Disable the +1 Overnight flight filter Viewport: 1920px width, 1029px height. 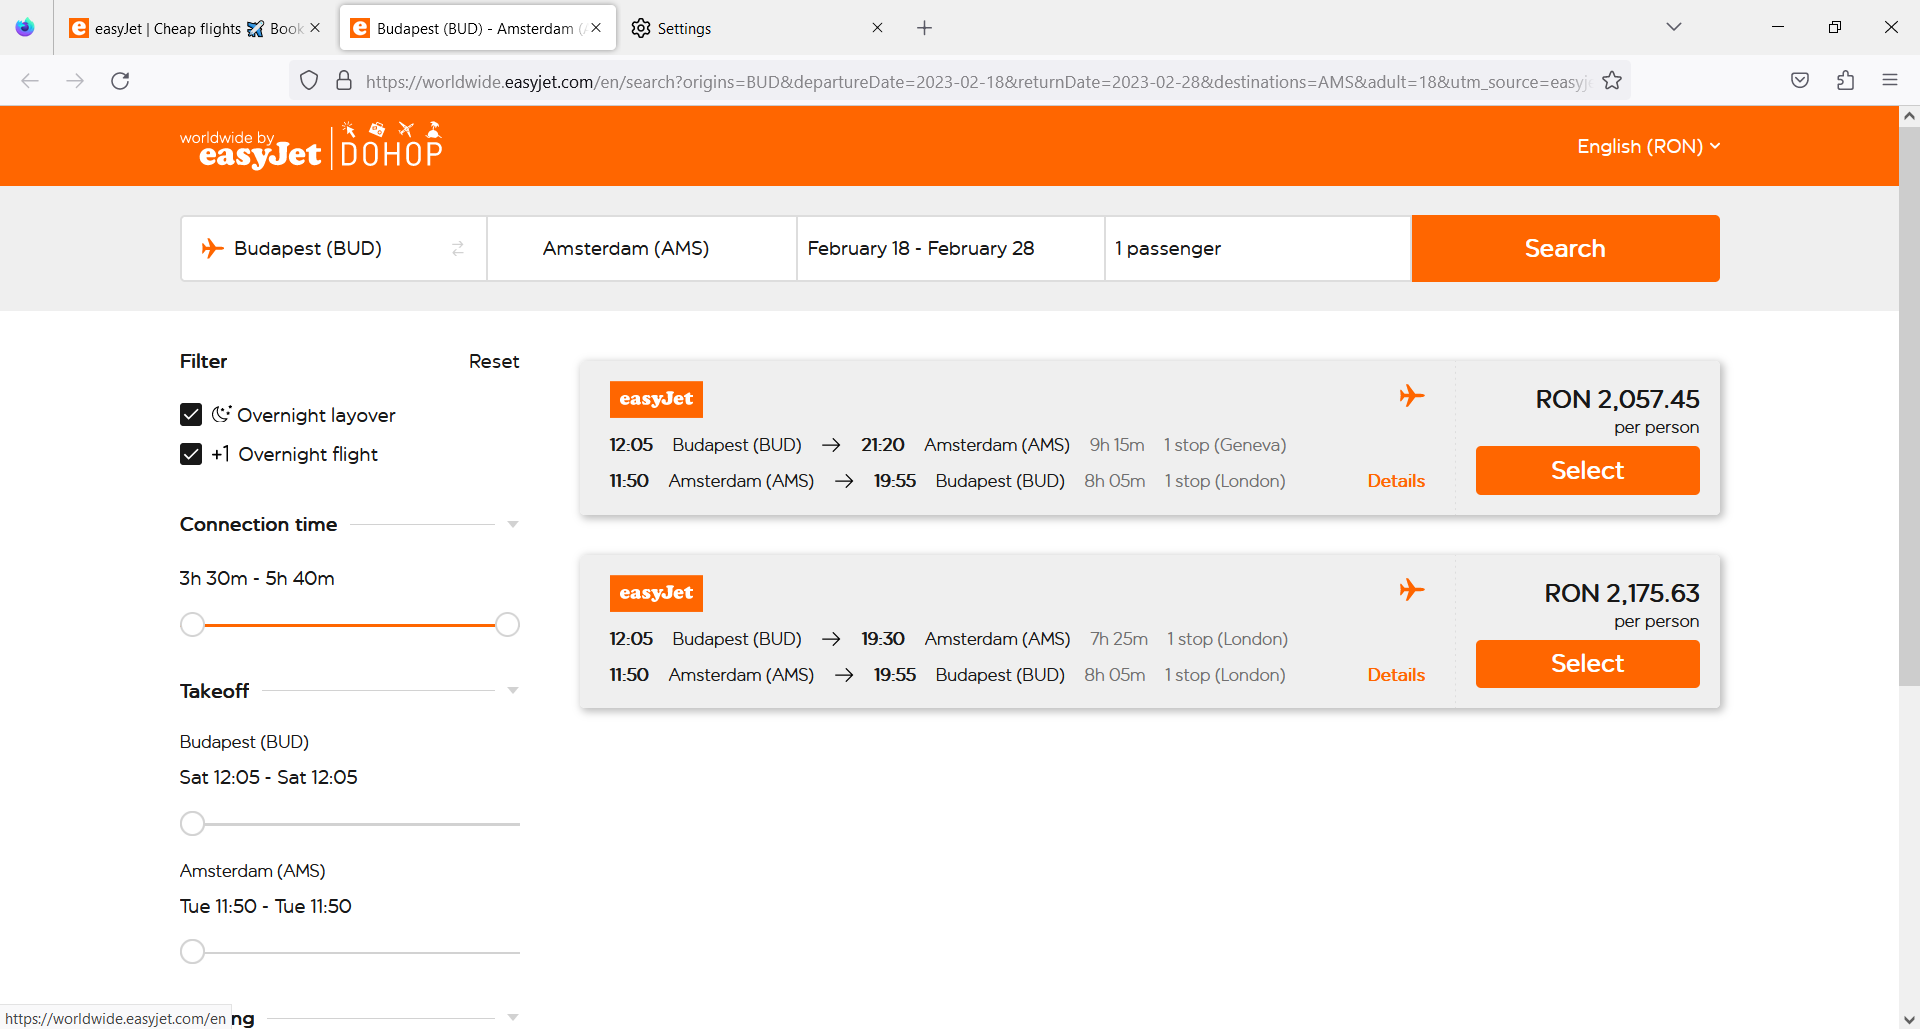click(x=190, y=454)
